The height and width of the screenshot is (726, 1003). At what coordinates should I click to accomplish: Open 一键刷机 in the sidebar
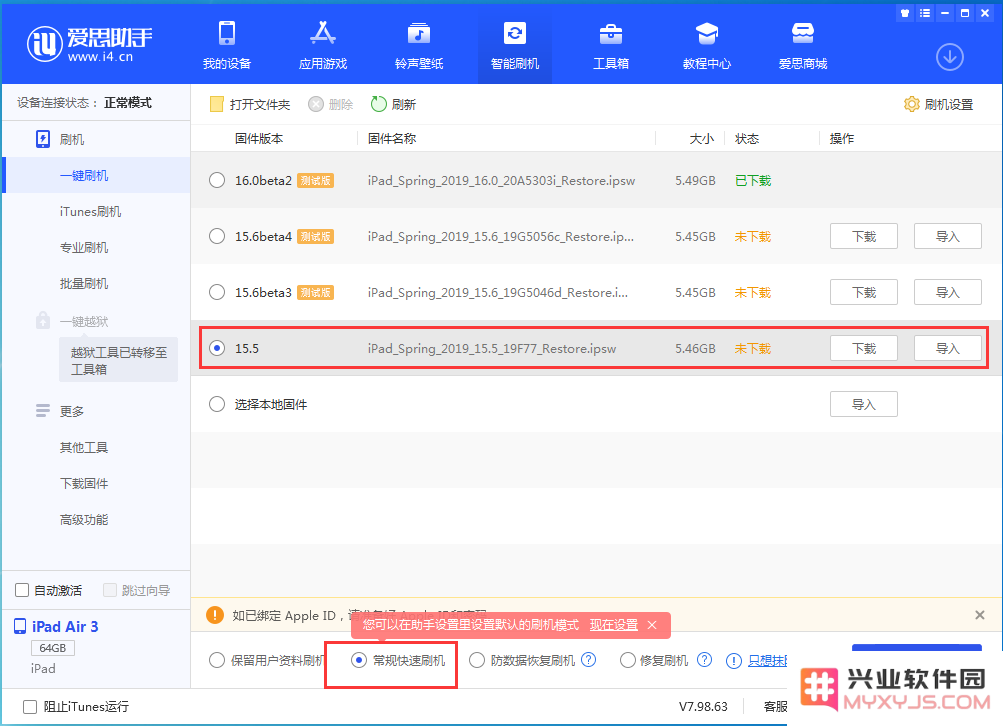[84, 175]
